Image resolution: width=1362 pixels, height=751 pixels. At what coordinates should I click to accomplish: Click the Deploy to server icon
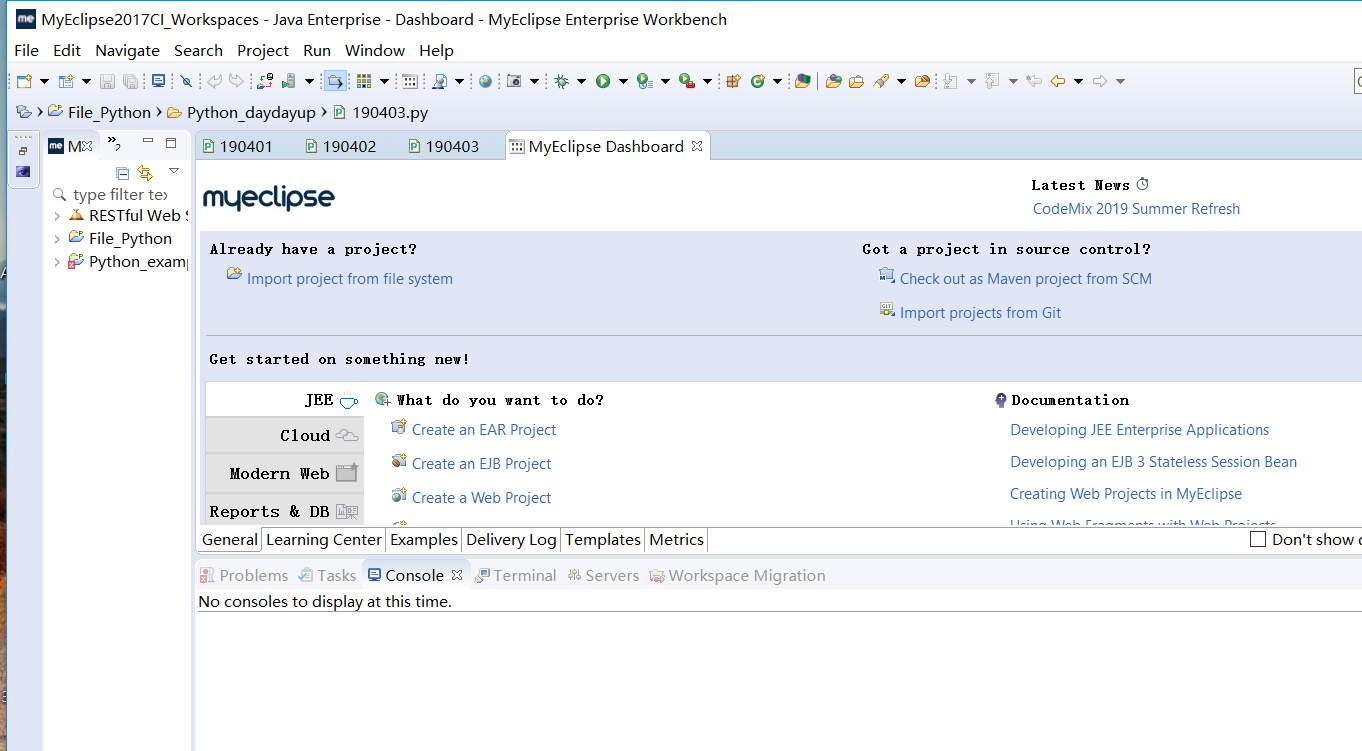265,81
